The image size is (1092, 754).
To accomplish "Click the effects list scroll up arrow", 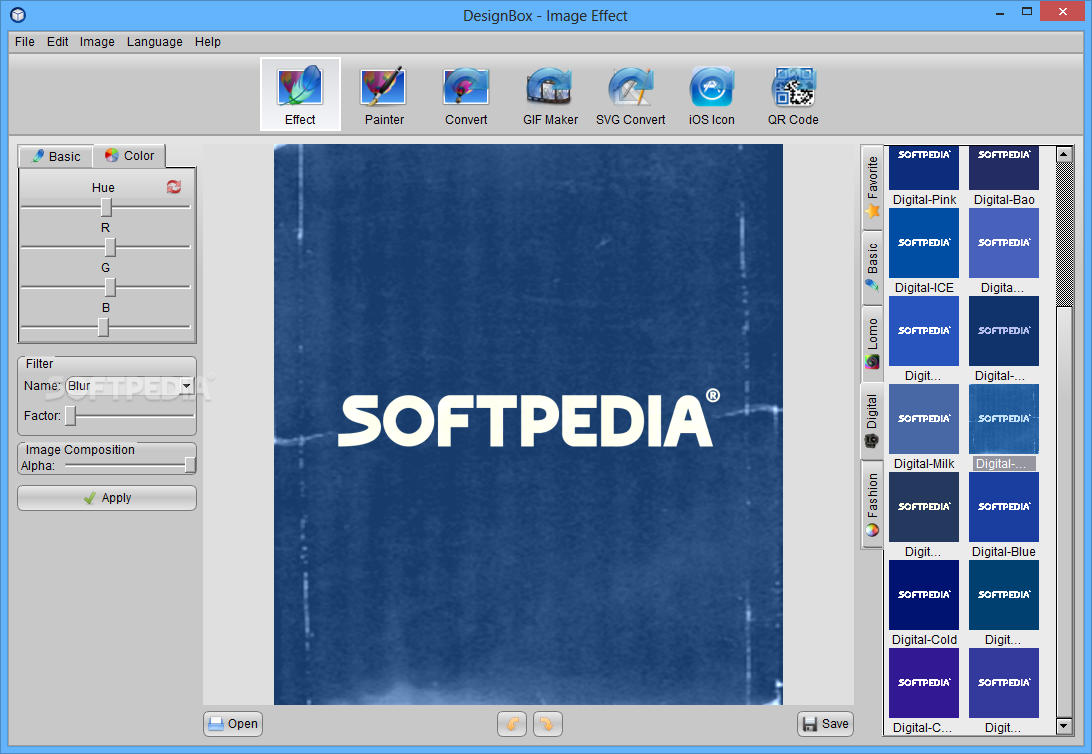I will pyautogui.click(x=1063, y=155).
